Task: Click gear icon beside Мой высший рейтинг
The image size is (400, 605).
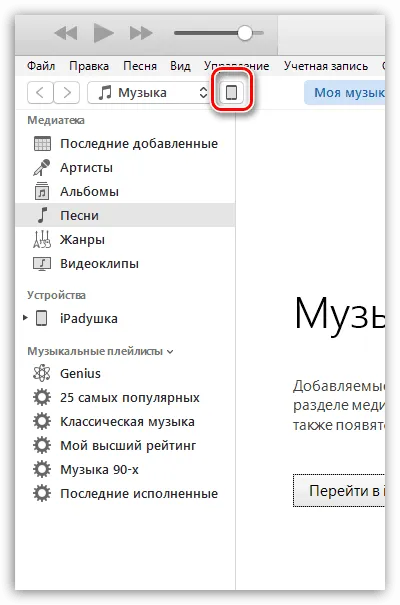Action: click(x=42, y=445)
